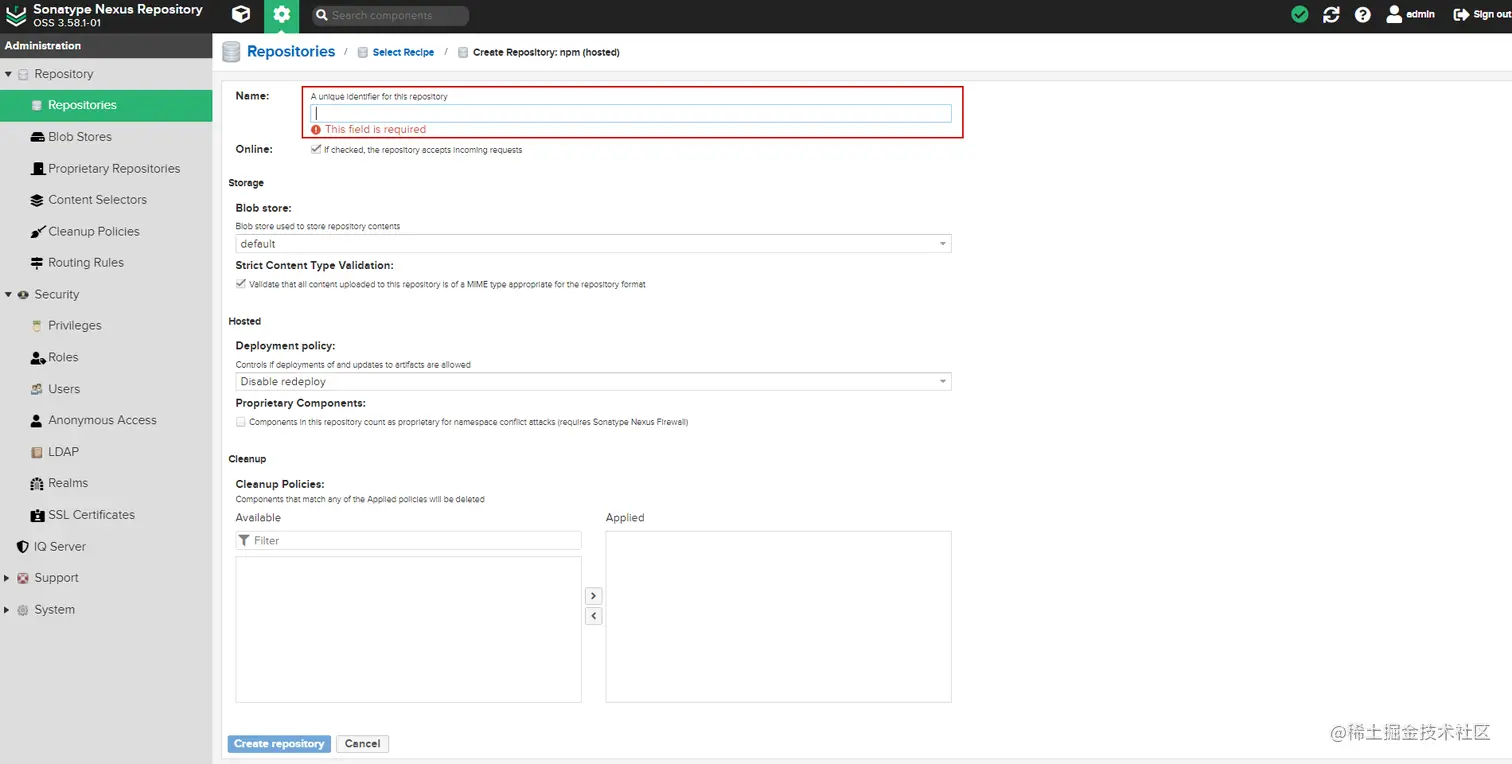Click the Routing Rules signpost icon
This screenshot has width=1512, height=764.
[37, 263]
